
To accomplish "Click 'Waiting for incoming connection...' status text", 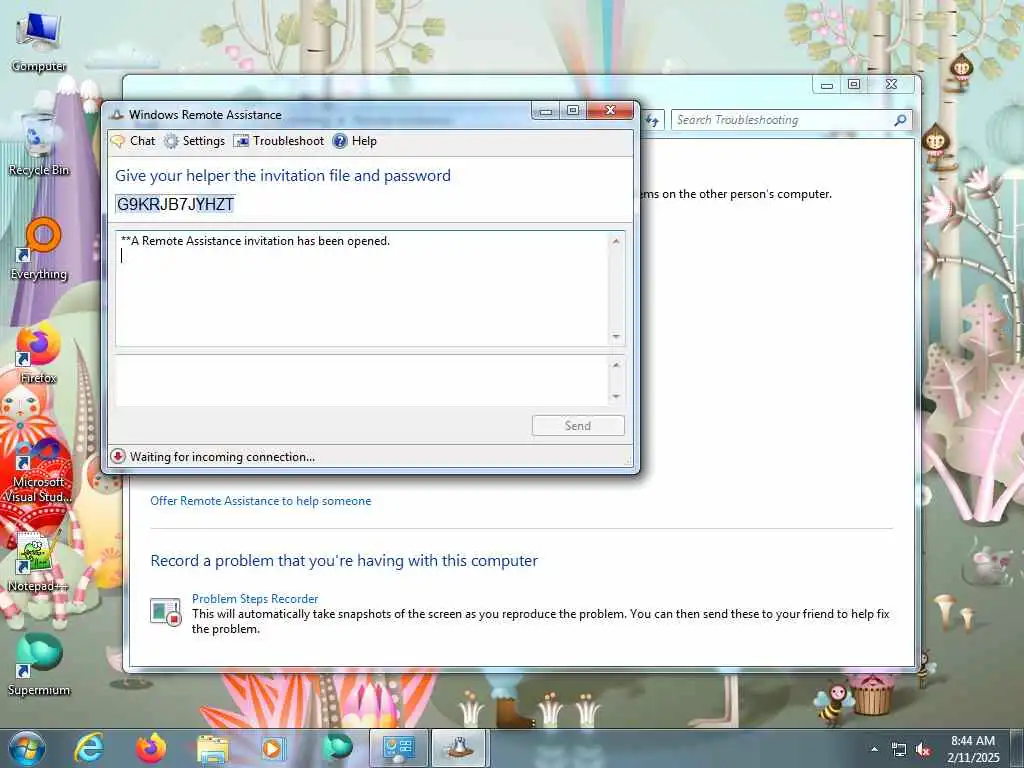I will [x=222, y=457].
